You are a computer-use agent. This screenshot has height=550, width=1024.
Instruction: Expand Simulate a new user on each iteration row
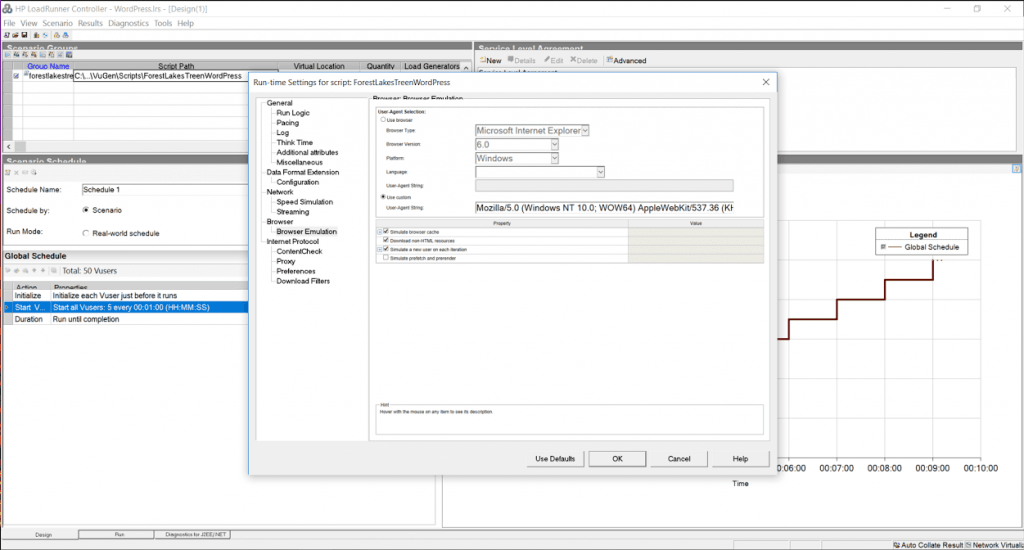point(379,250)
